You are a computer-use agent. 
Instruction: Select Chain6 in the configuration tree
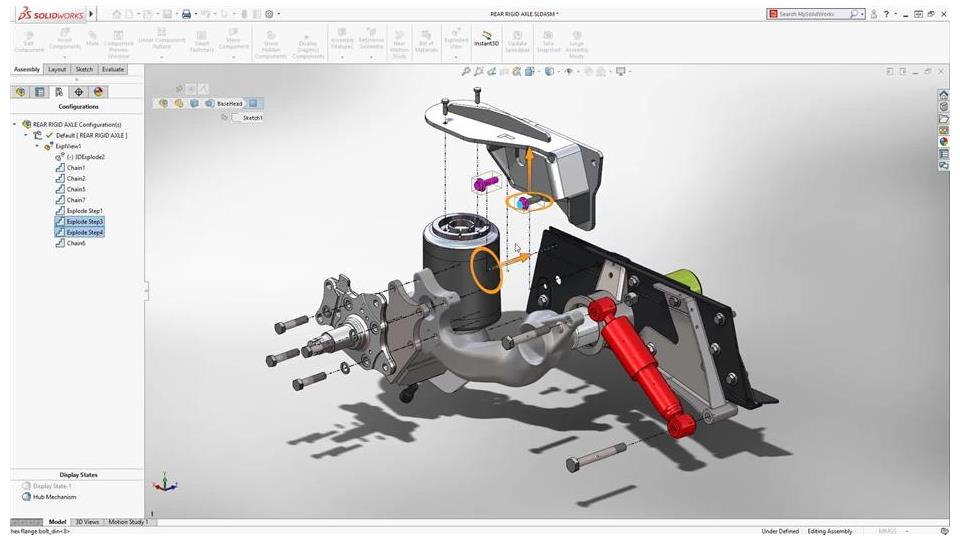coord(76,243)
